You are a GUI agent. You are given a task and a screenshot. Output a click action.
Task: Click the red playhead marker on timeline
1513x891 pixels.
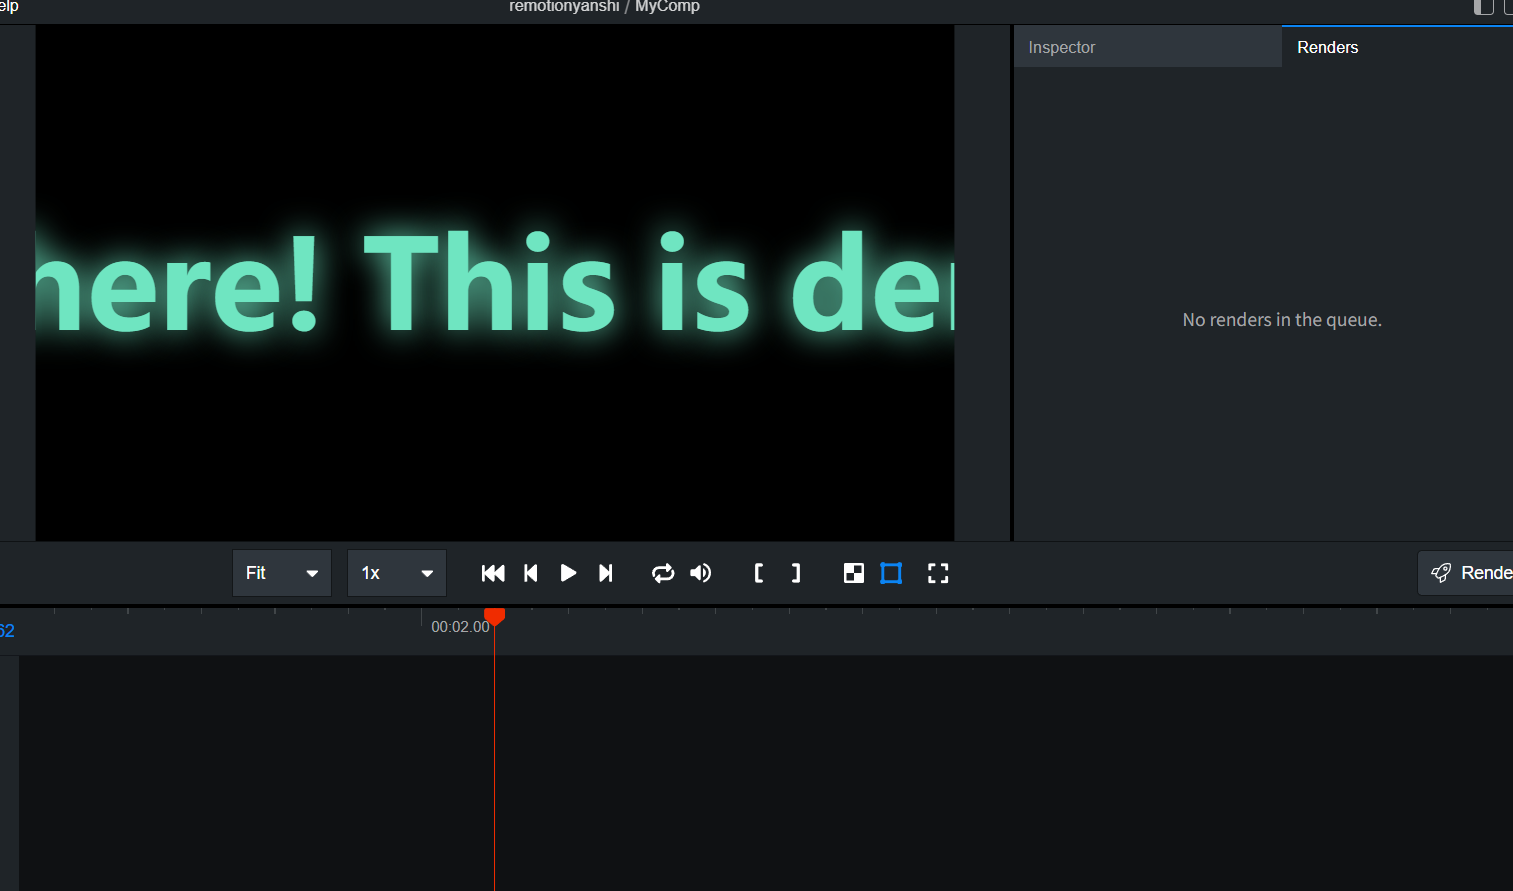[x=494, y=616]
